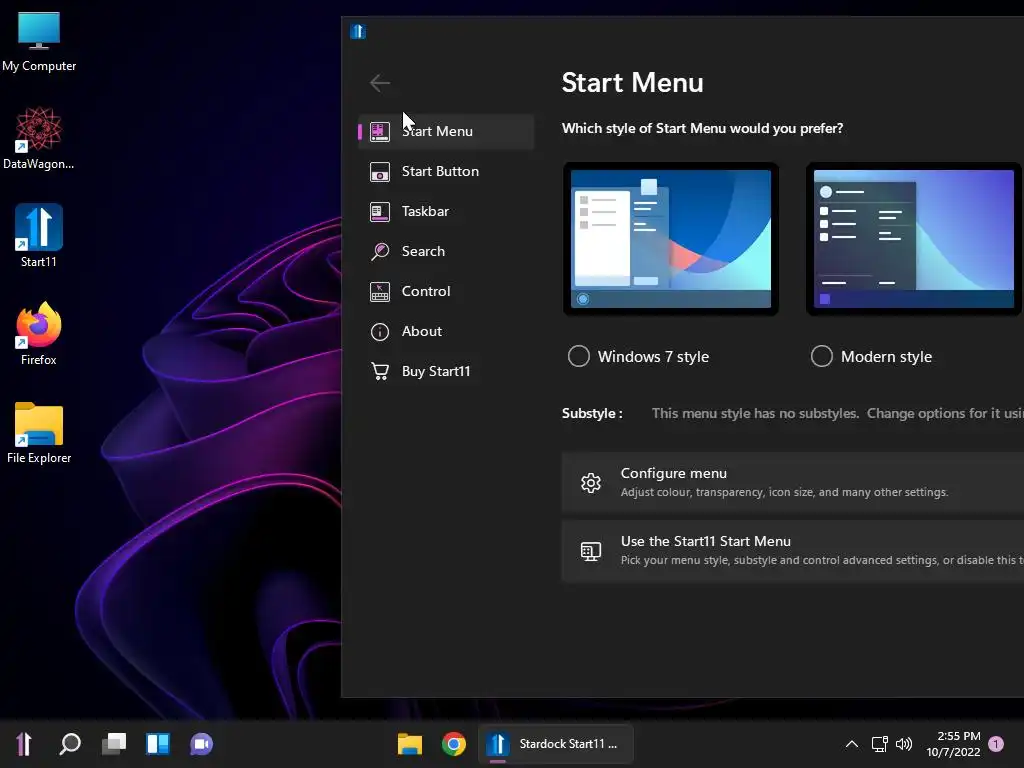Open the Control settings section
Viewport: 1024px width, 768px height.
coord(446,291)
